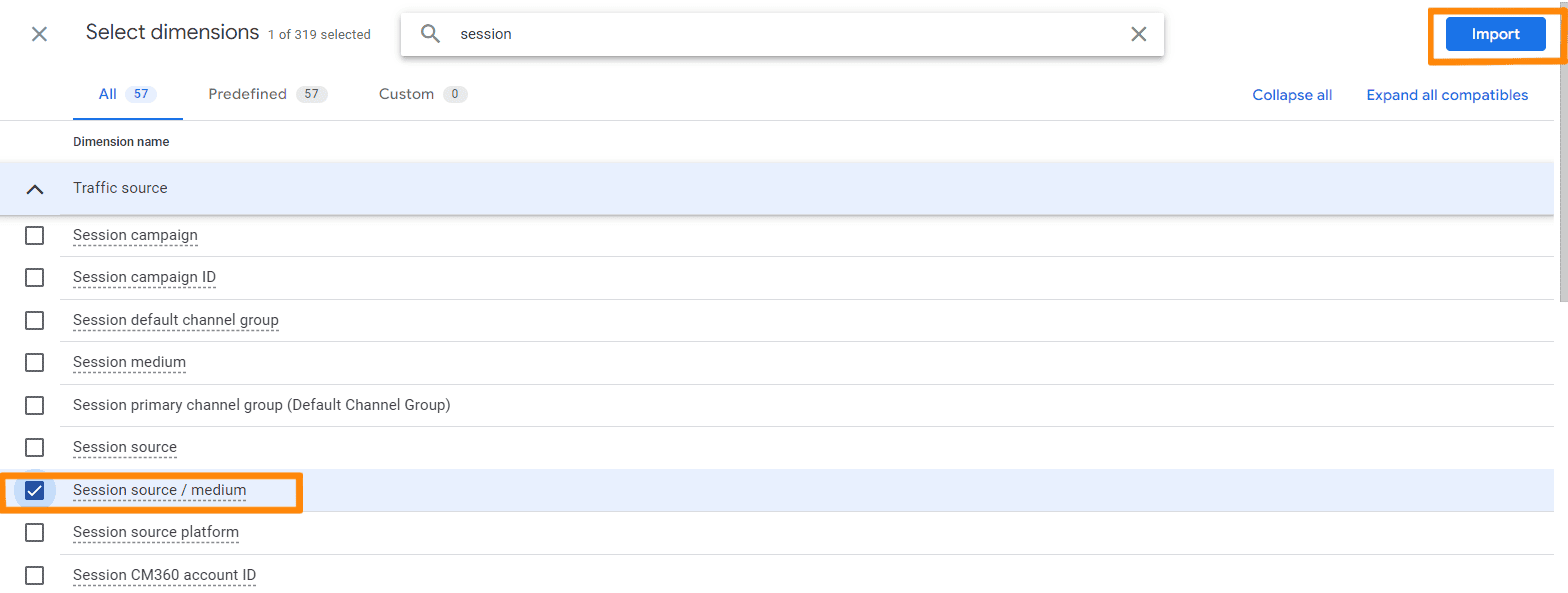This screenshot has width=1568, height=593.
Task: Check the Session source platform checkbox
Action: tap(34, 532)
